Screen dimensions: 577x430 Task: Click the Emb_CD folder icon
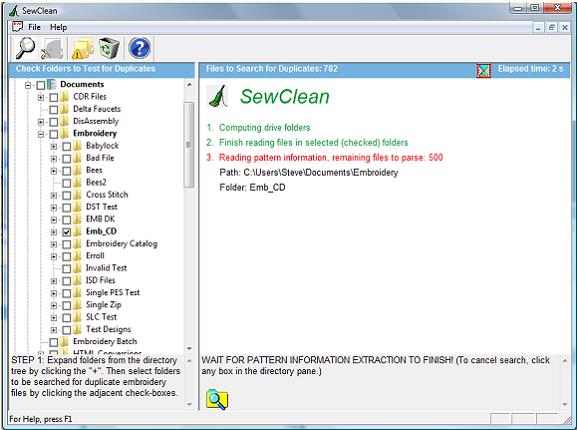pyautogui.click(x=77, y=231)
